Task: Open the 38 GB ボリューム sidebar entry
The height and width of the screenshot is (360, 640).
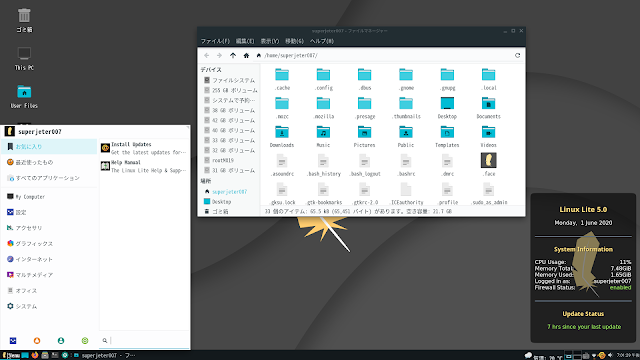Action: pos(229,110)
